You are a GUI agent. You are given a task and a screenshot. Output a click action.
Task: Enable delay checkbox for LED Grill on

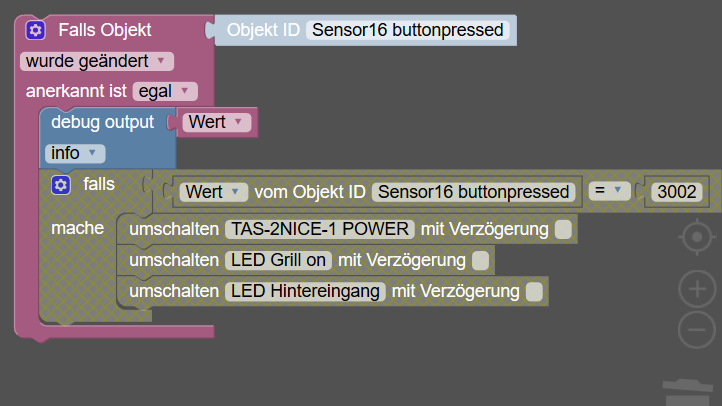[480, 260]
